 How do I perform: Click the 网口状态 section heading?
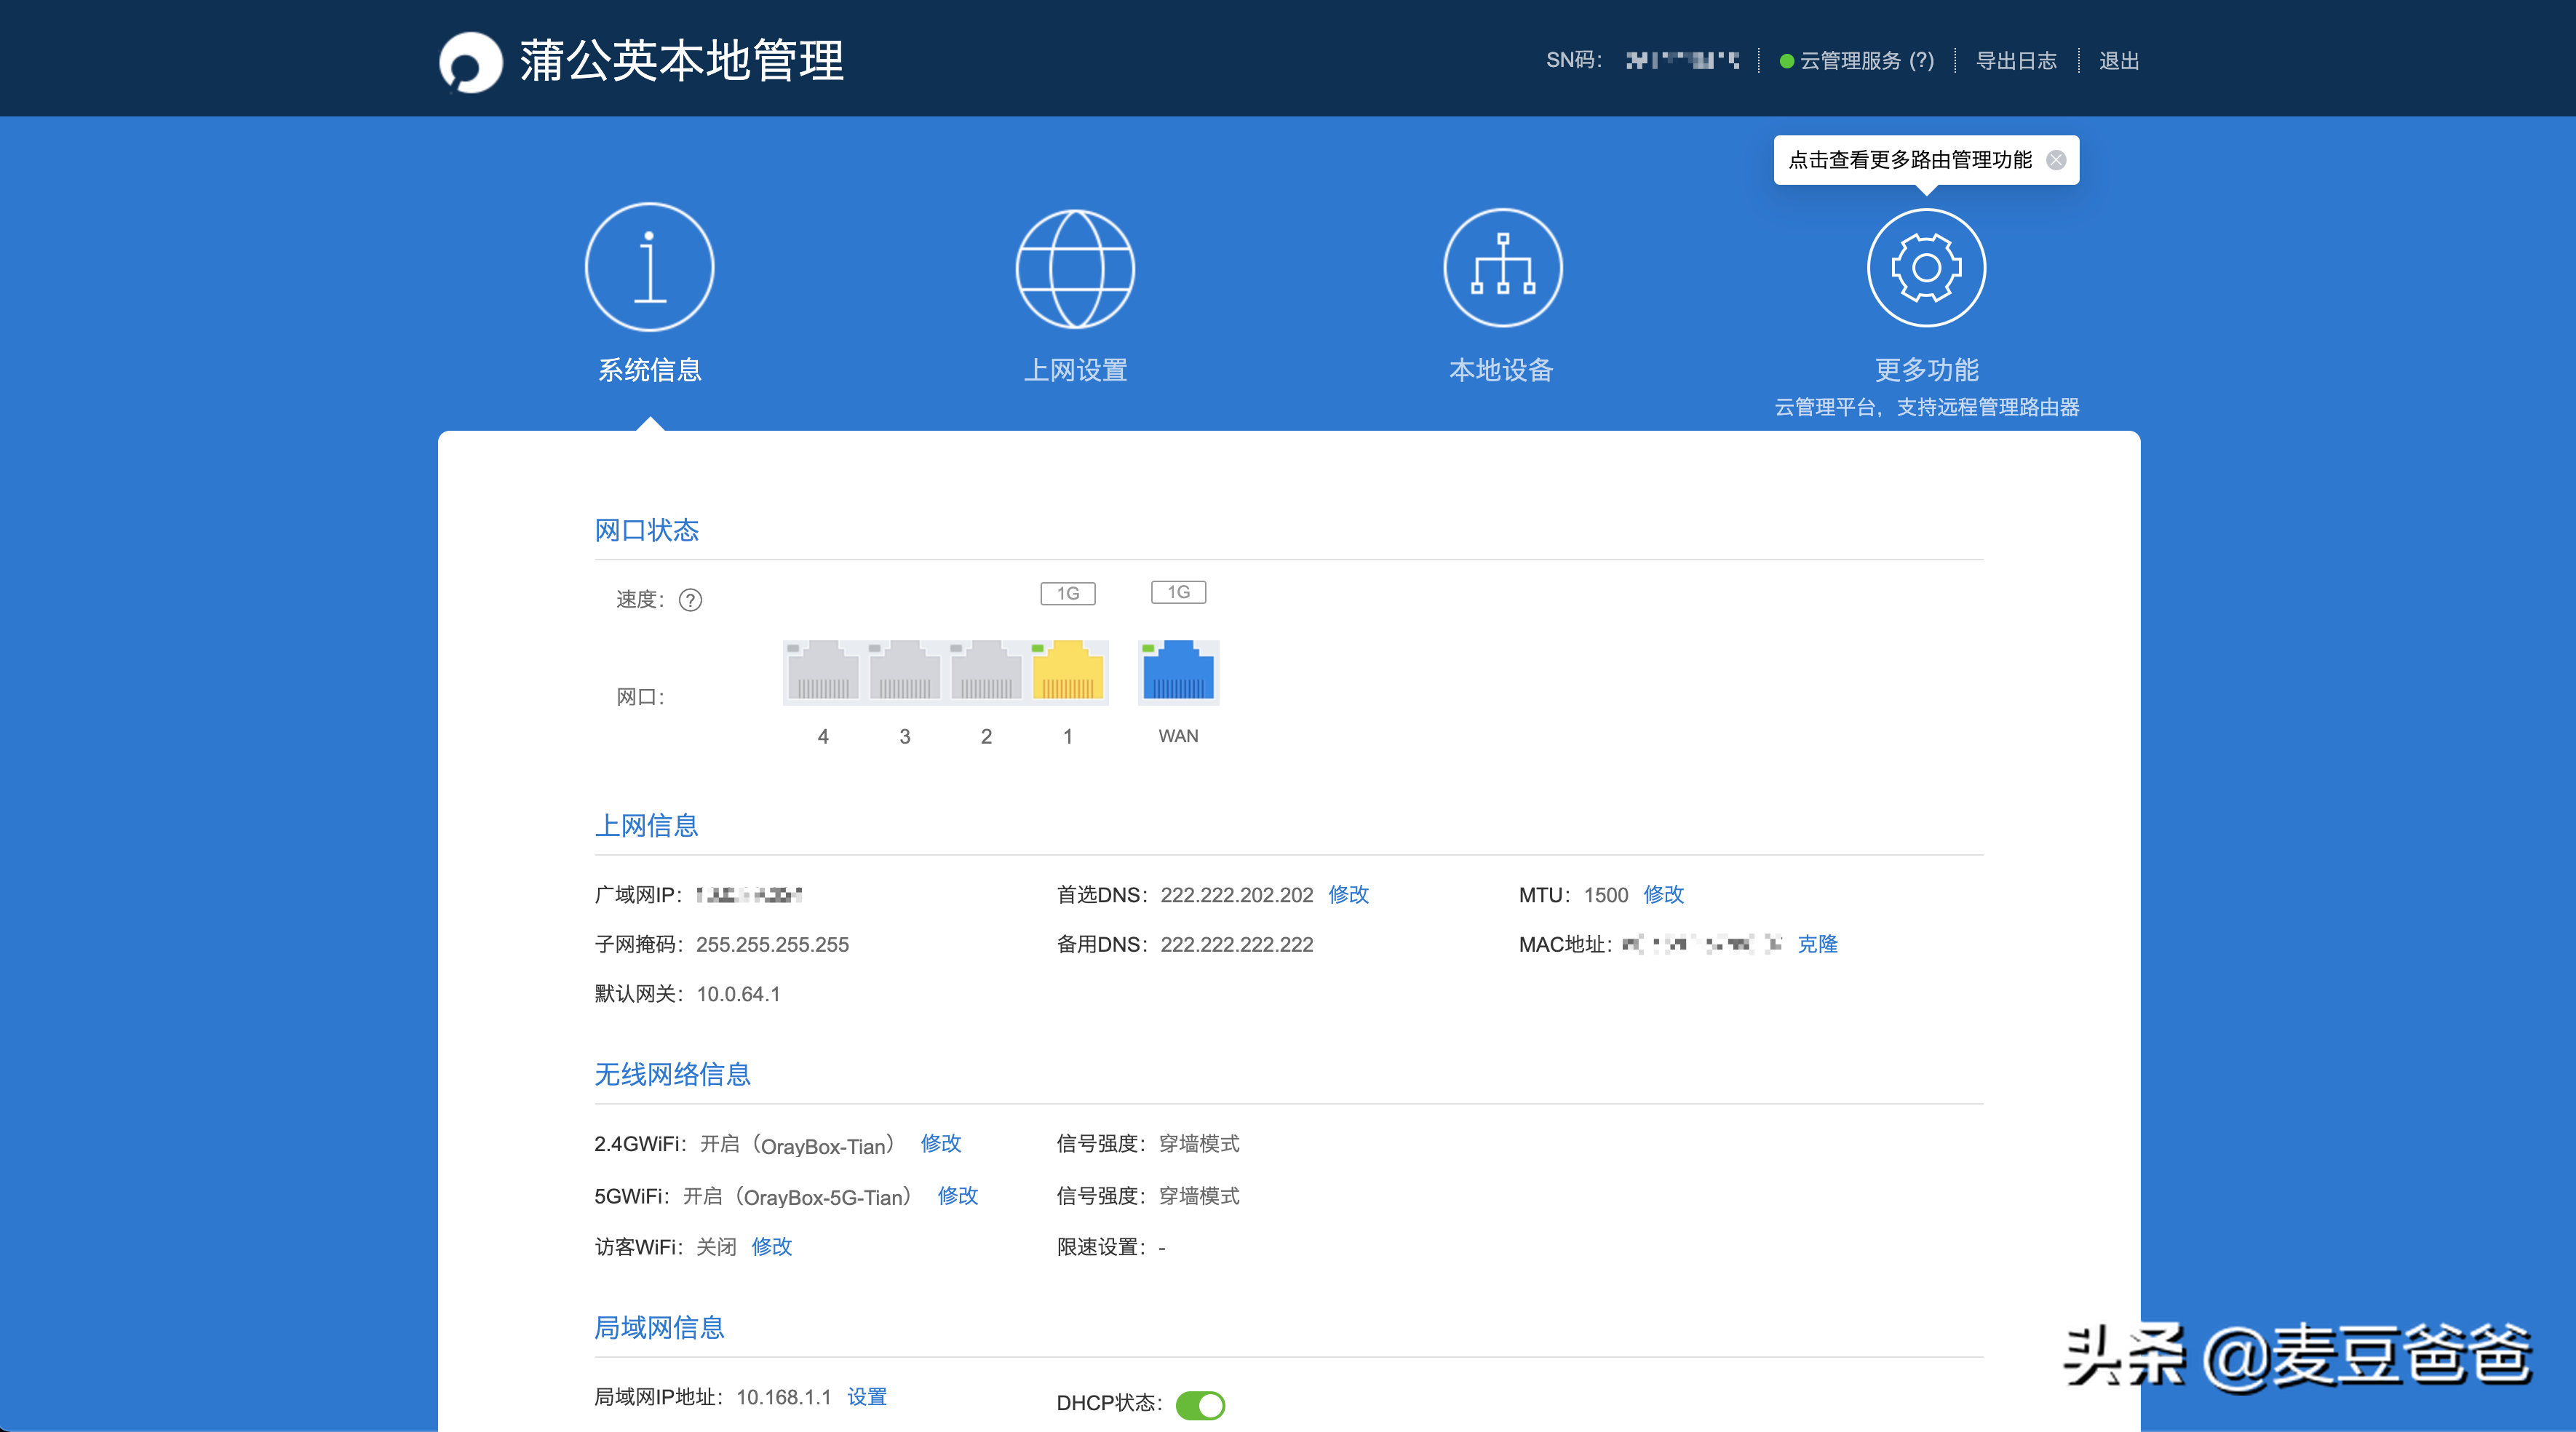tap(646, 530)
